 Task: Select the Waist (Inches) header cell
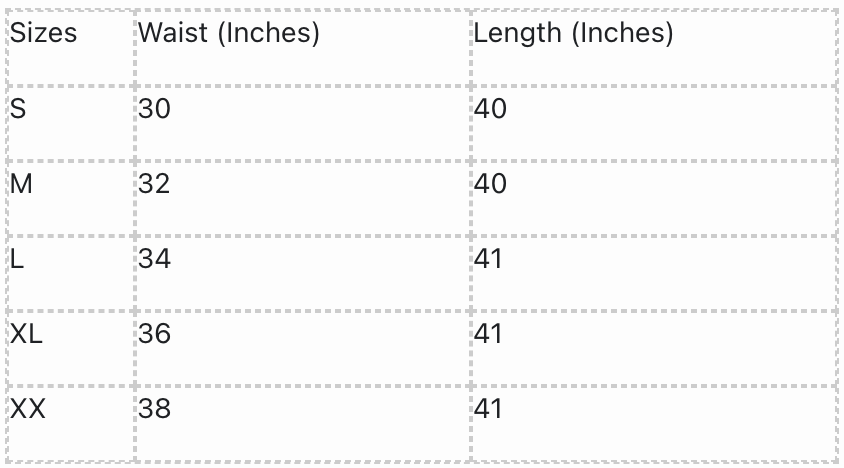pos(229,34)
